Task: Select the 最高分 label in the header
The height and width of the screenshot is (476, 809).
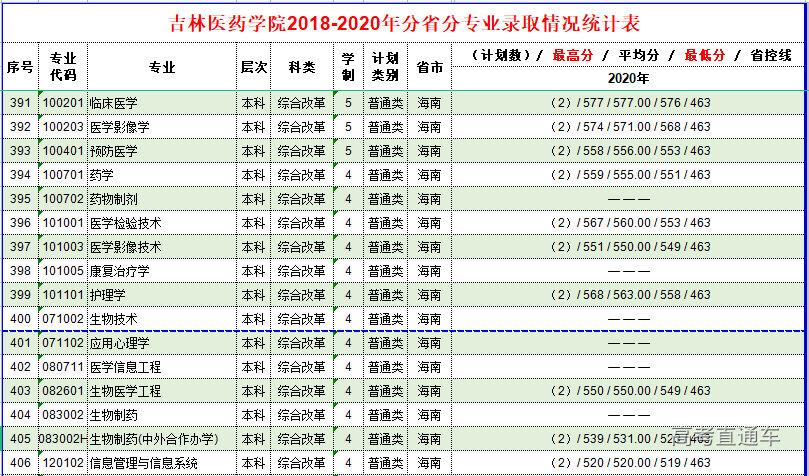Action: coord(572,55)
